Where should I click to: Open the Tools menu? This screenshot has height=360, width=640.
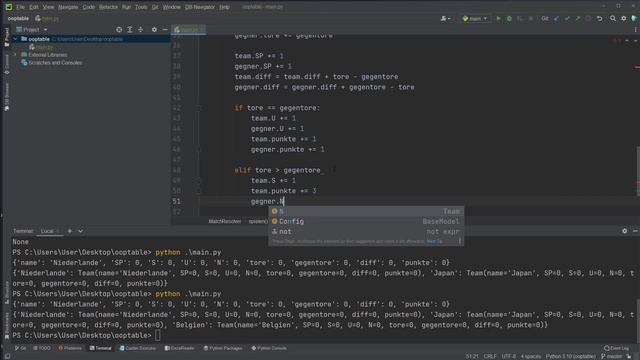[141, 7]
